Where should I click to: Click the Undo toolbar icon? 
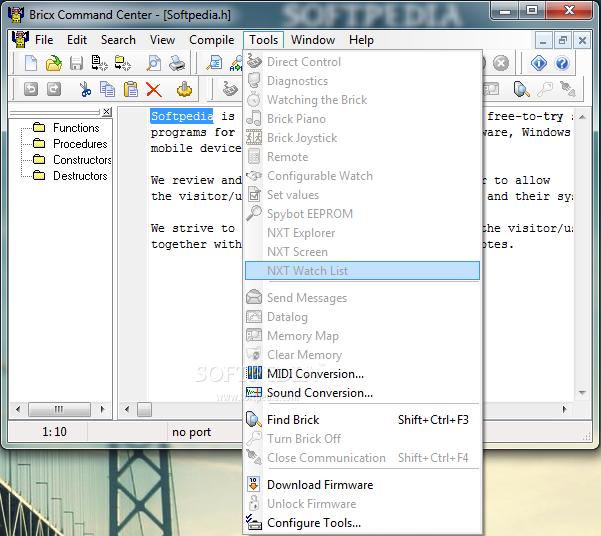pyautogui.click(x=31, y=89)
